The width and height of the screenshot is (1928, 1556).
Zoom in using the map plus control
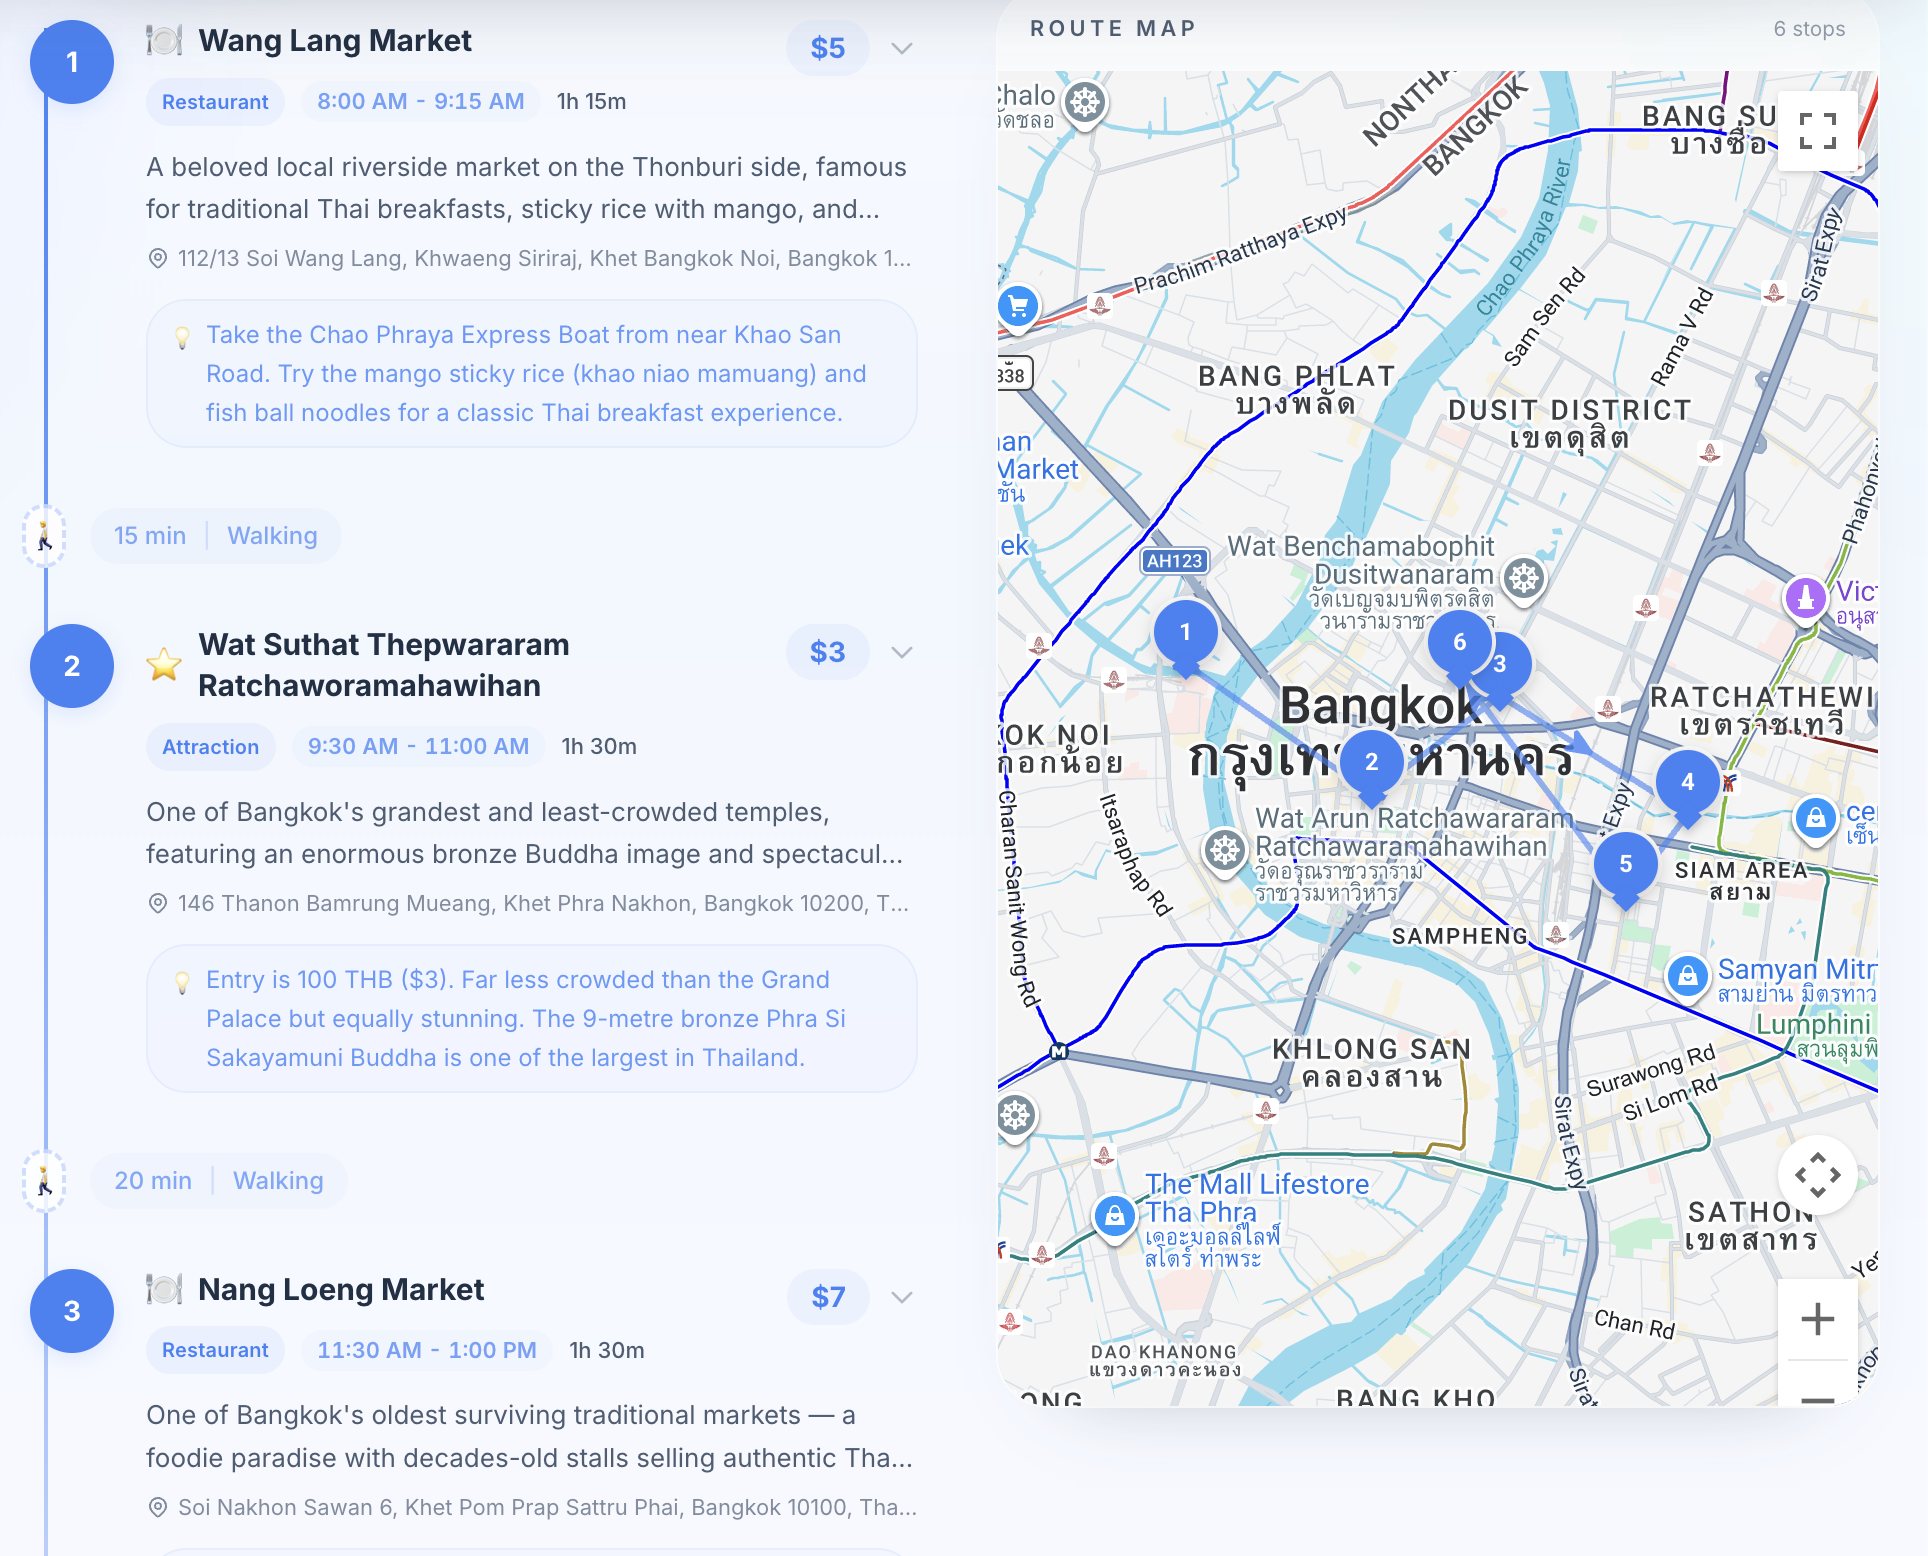[x=1818, y=1320]
